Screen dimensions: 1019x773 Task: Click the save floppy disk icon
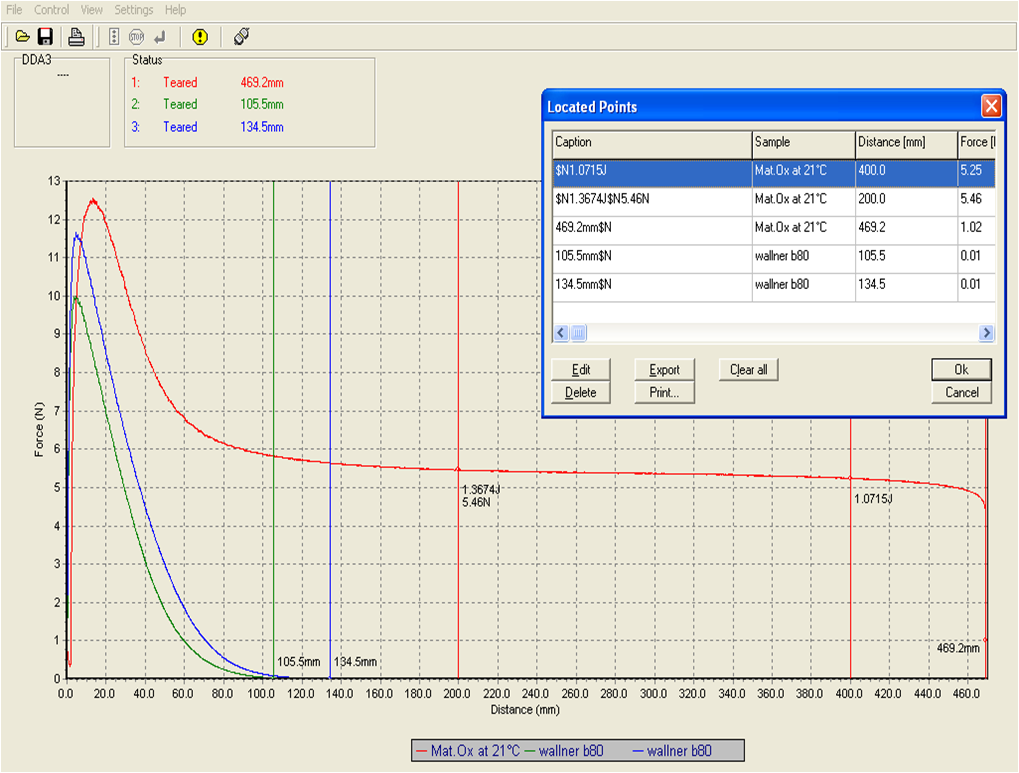pos(45,37)
